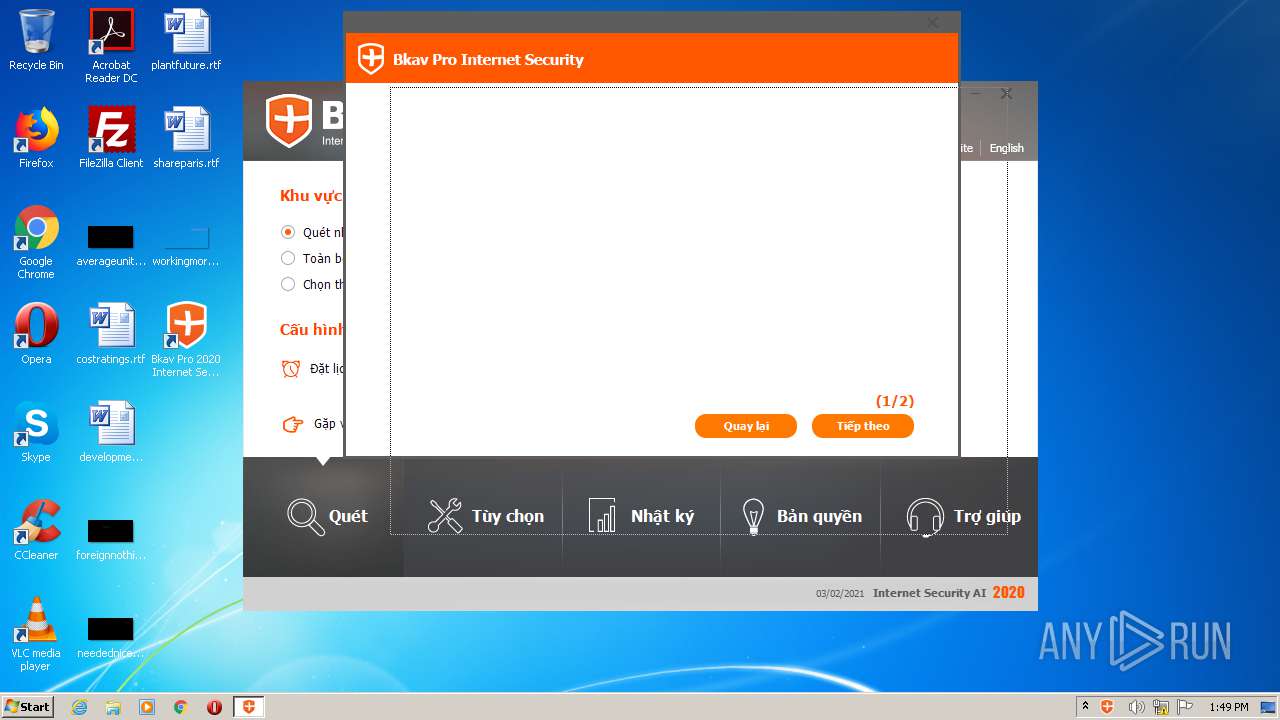Click the Action Center flag icon
Image resolution: width=1280 pixels, height=720 pixels.
point(1184,707)
